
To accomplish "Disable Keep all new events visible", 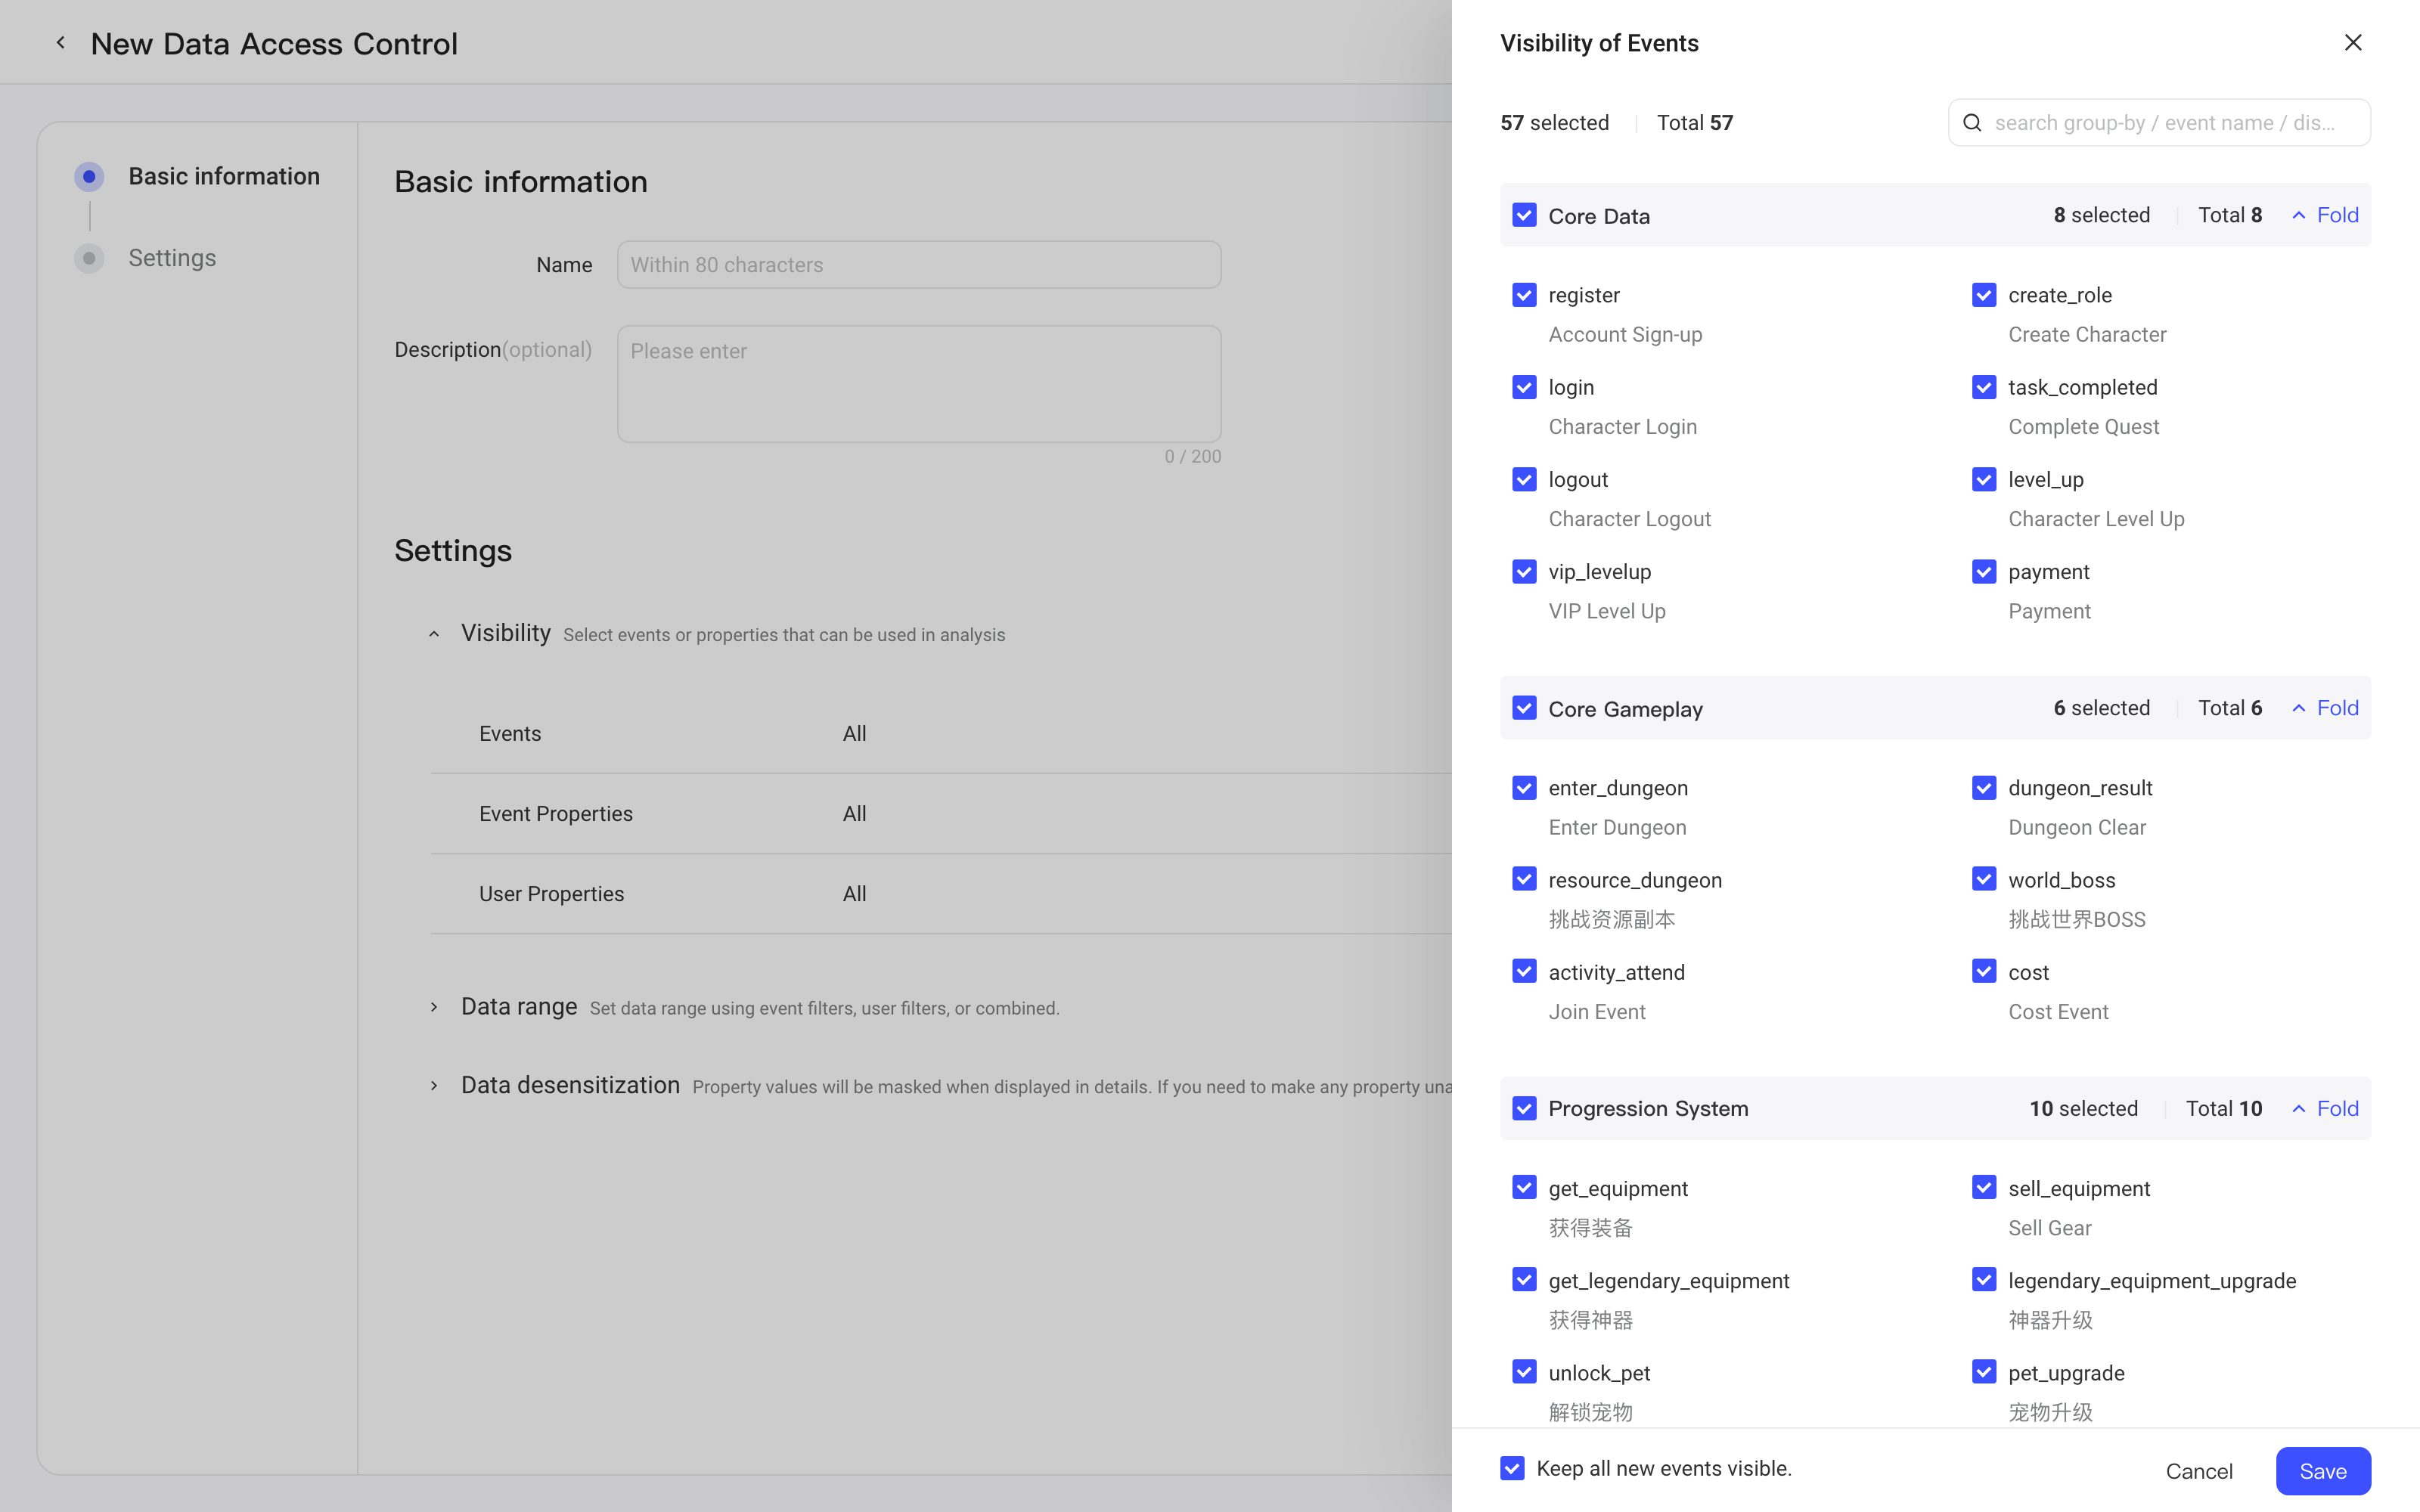I will 1512,1468.
